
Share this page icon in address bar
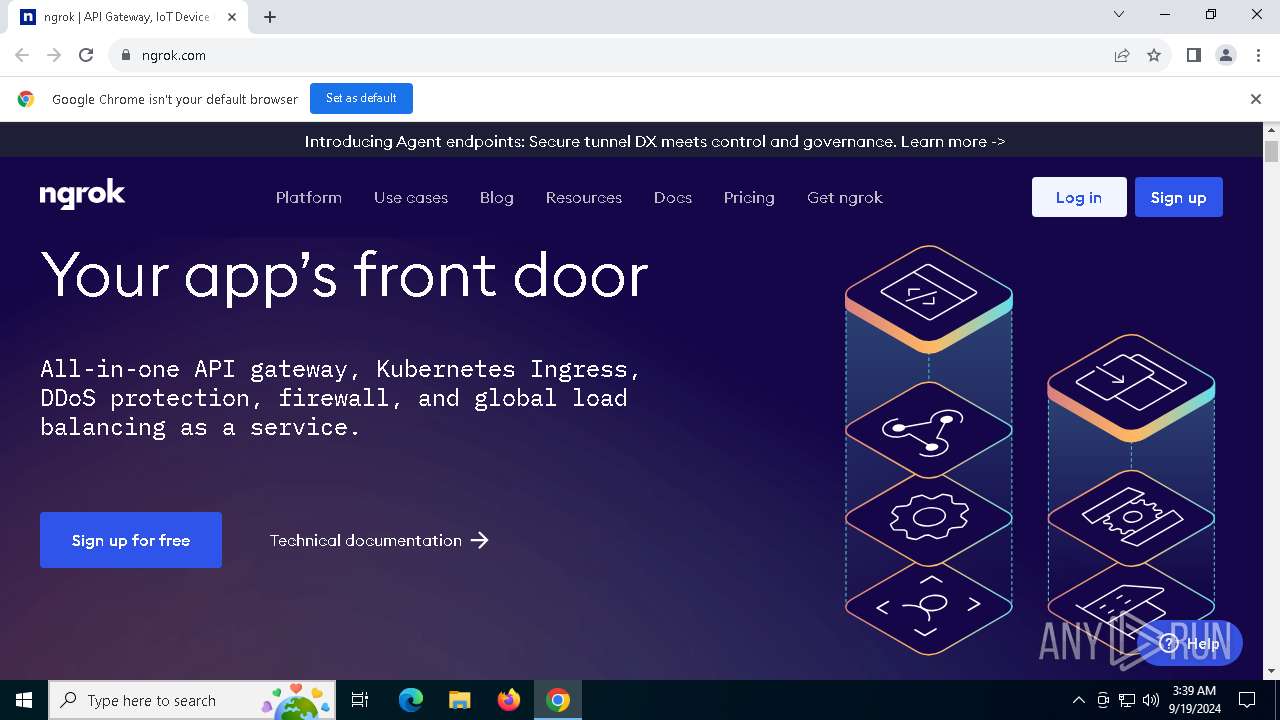[x=1122, y=55]
